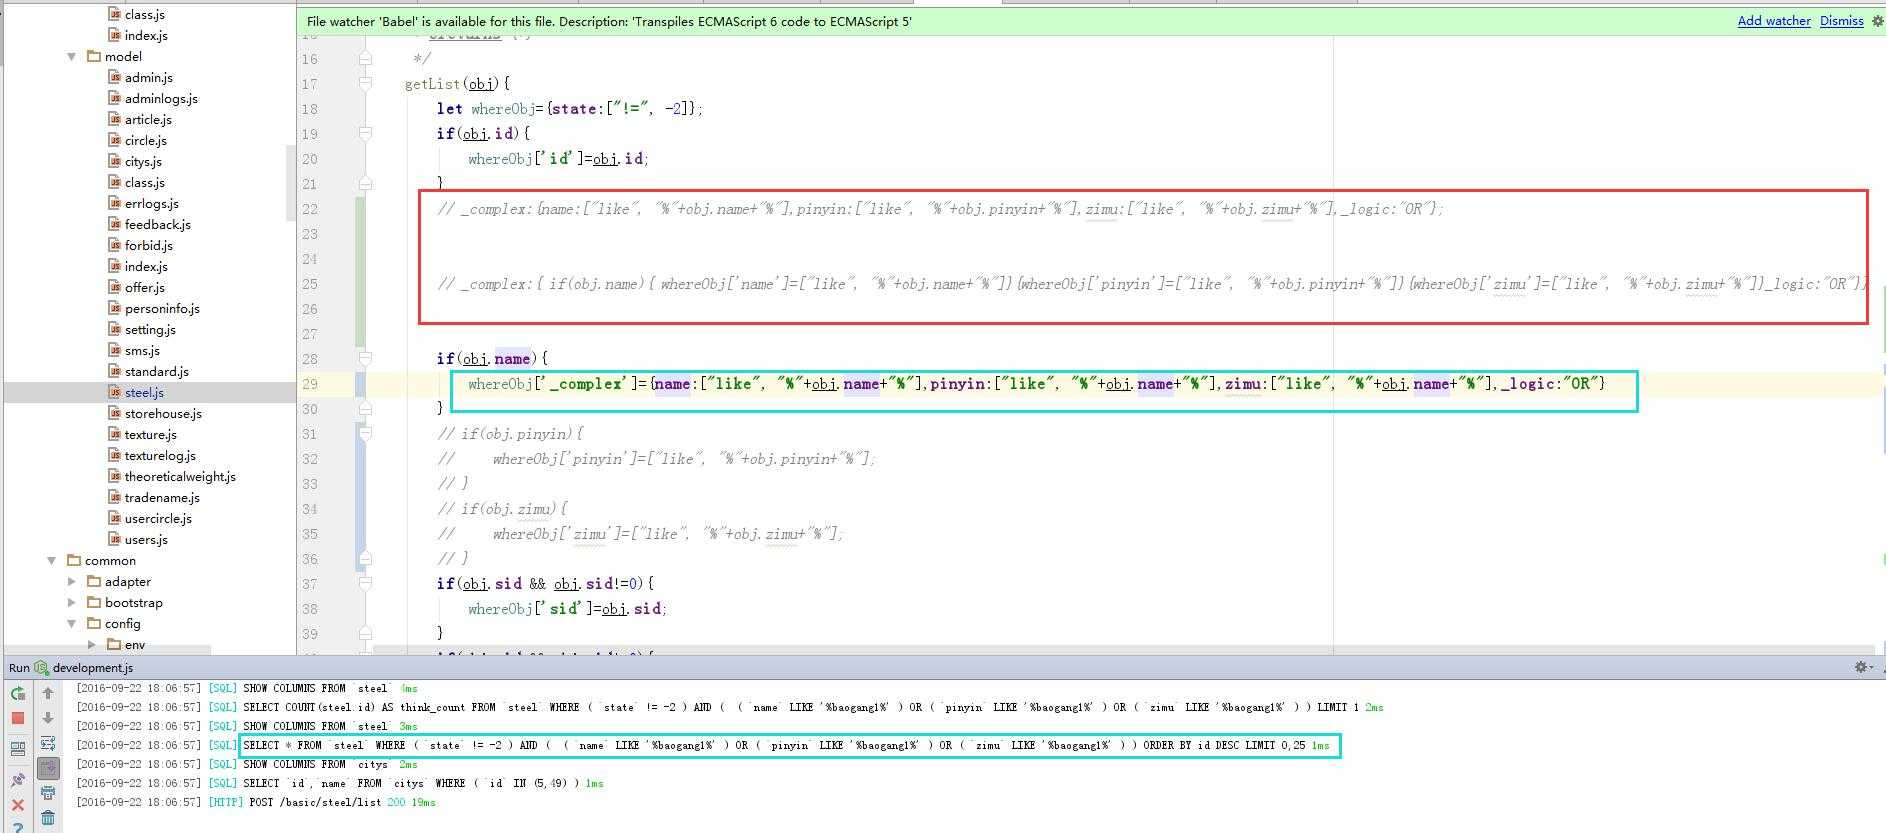Pin the Run tab
Image resolution: width=1886 pixels, height=833 pixels.
(x=18, y=779)
